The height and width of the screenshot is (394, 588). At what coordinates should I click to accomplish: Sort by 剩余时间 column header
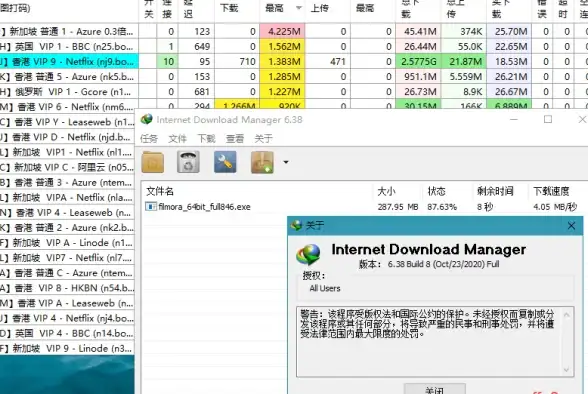pos(495,191)
